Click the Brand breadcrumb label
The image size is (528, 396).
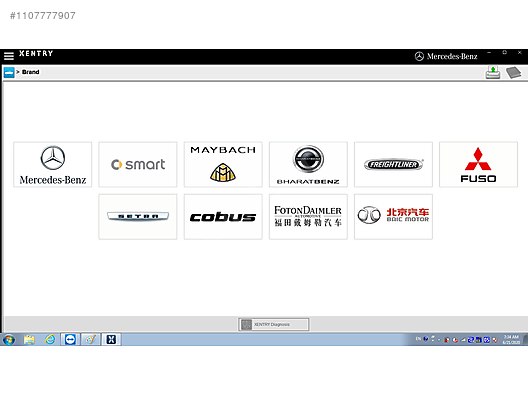click(31, 72)
